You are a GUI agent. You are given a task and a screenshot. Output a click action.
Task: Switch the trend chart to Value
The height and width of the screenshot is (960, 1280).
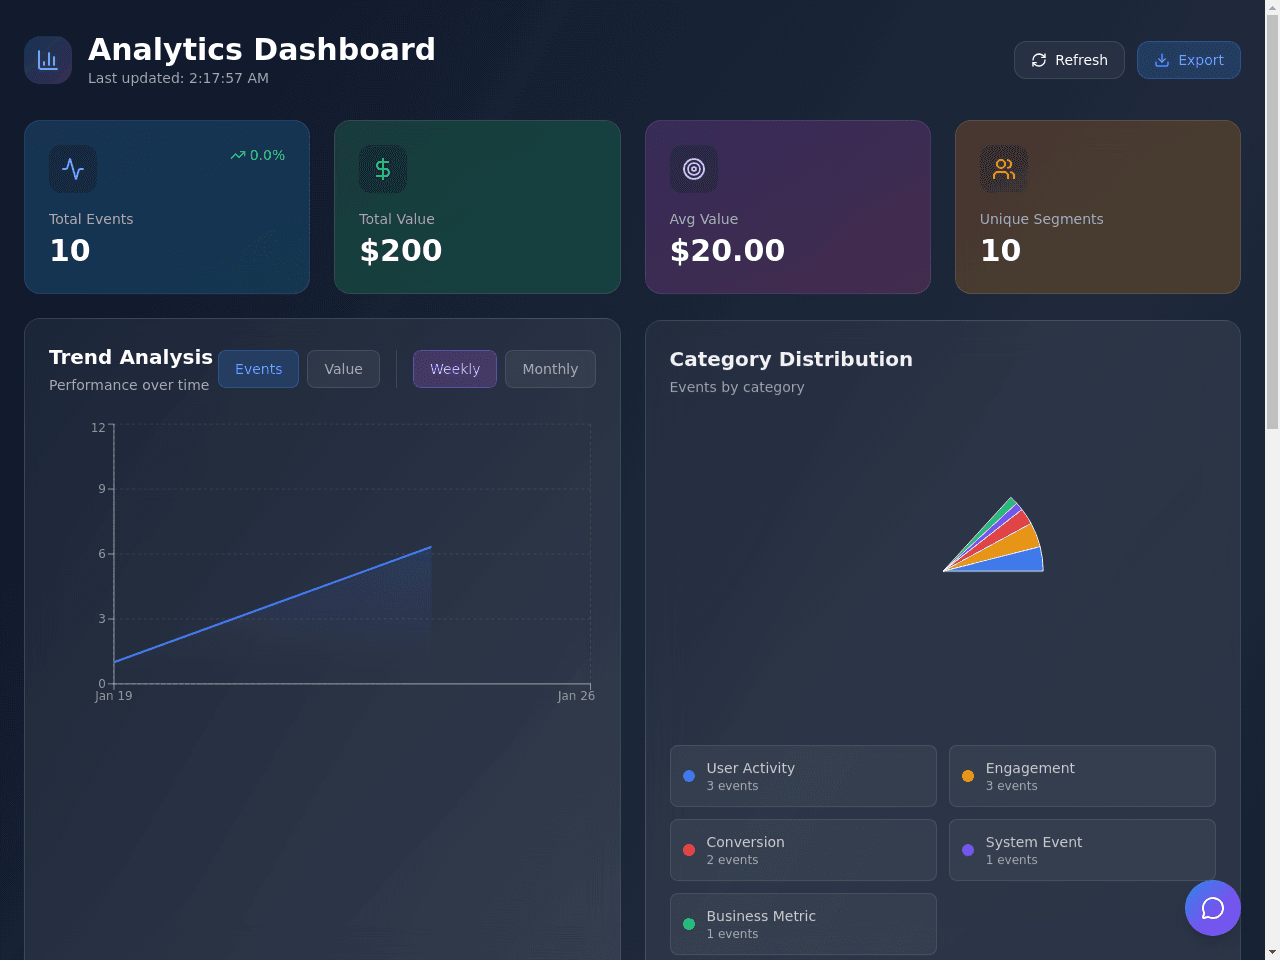pos(343,369)
